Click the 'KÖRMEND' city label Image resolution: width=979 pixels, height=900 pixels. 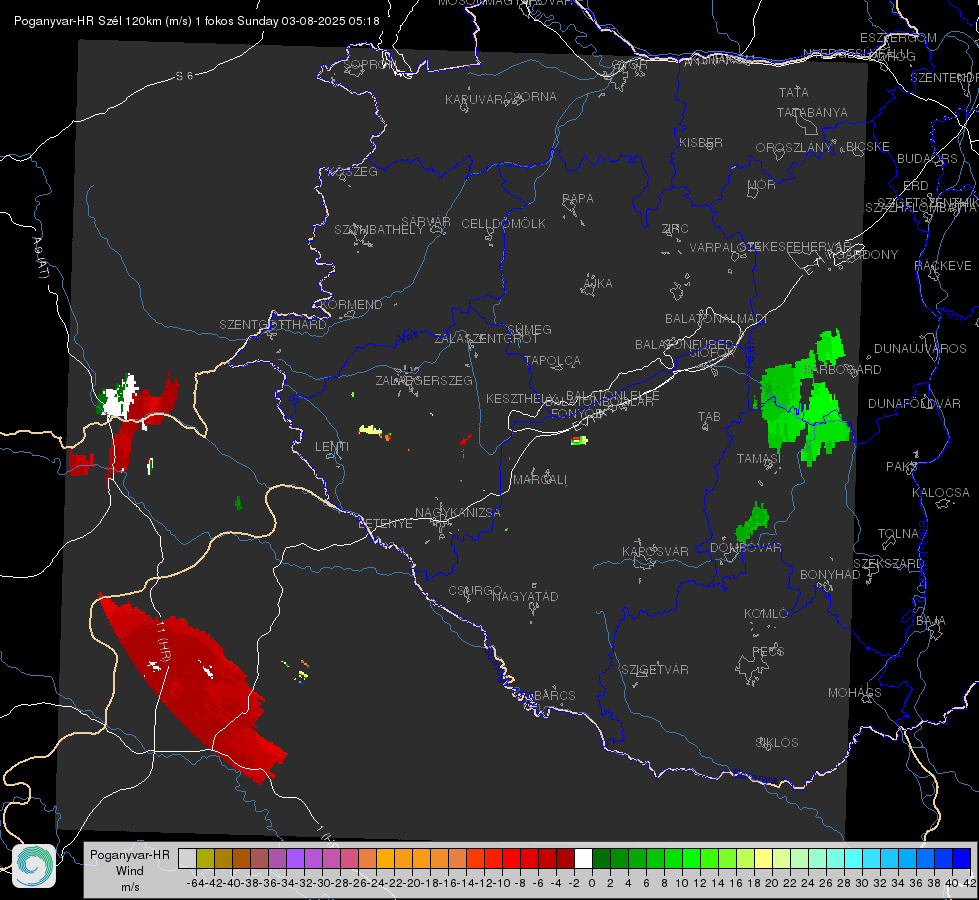(x=350, y=305)
